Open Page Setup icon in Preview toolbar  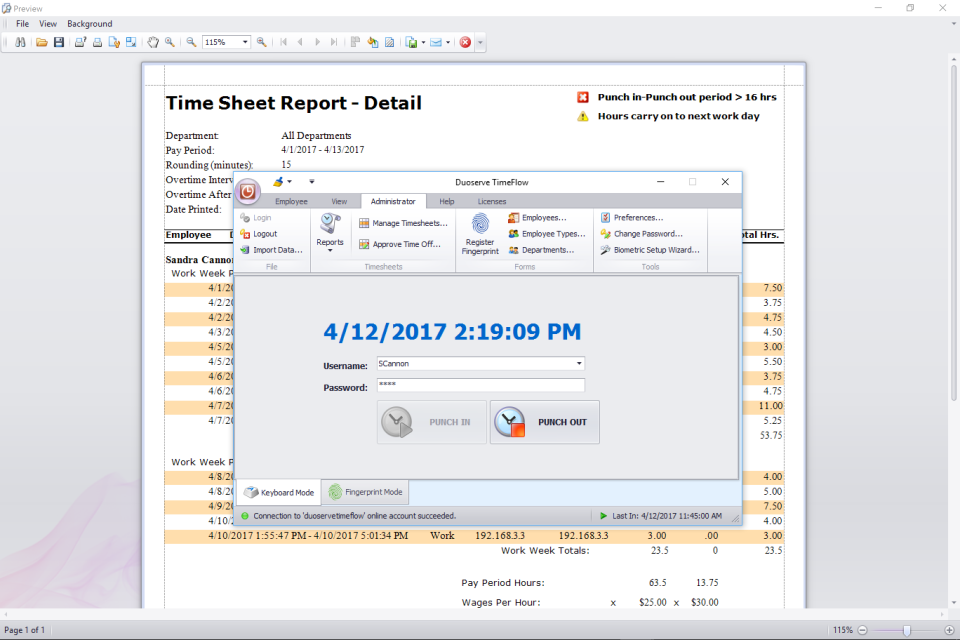coord(114,42)
